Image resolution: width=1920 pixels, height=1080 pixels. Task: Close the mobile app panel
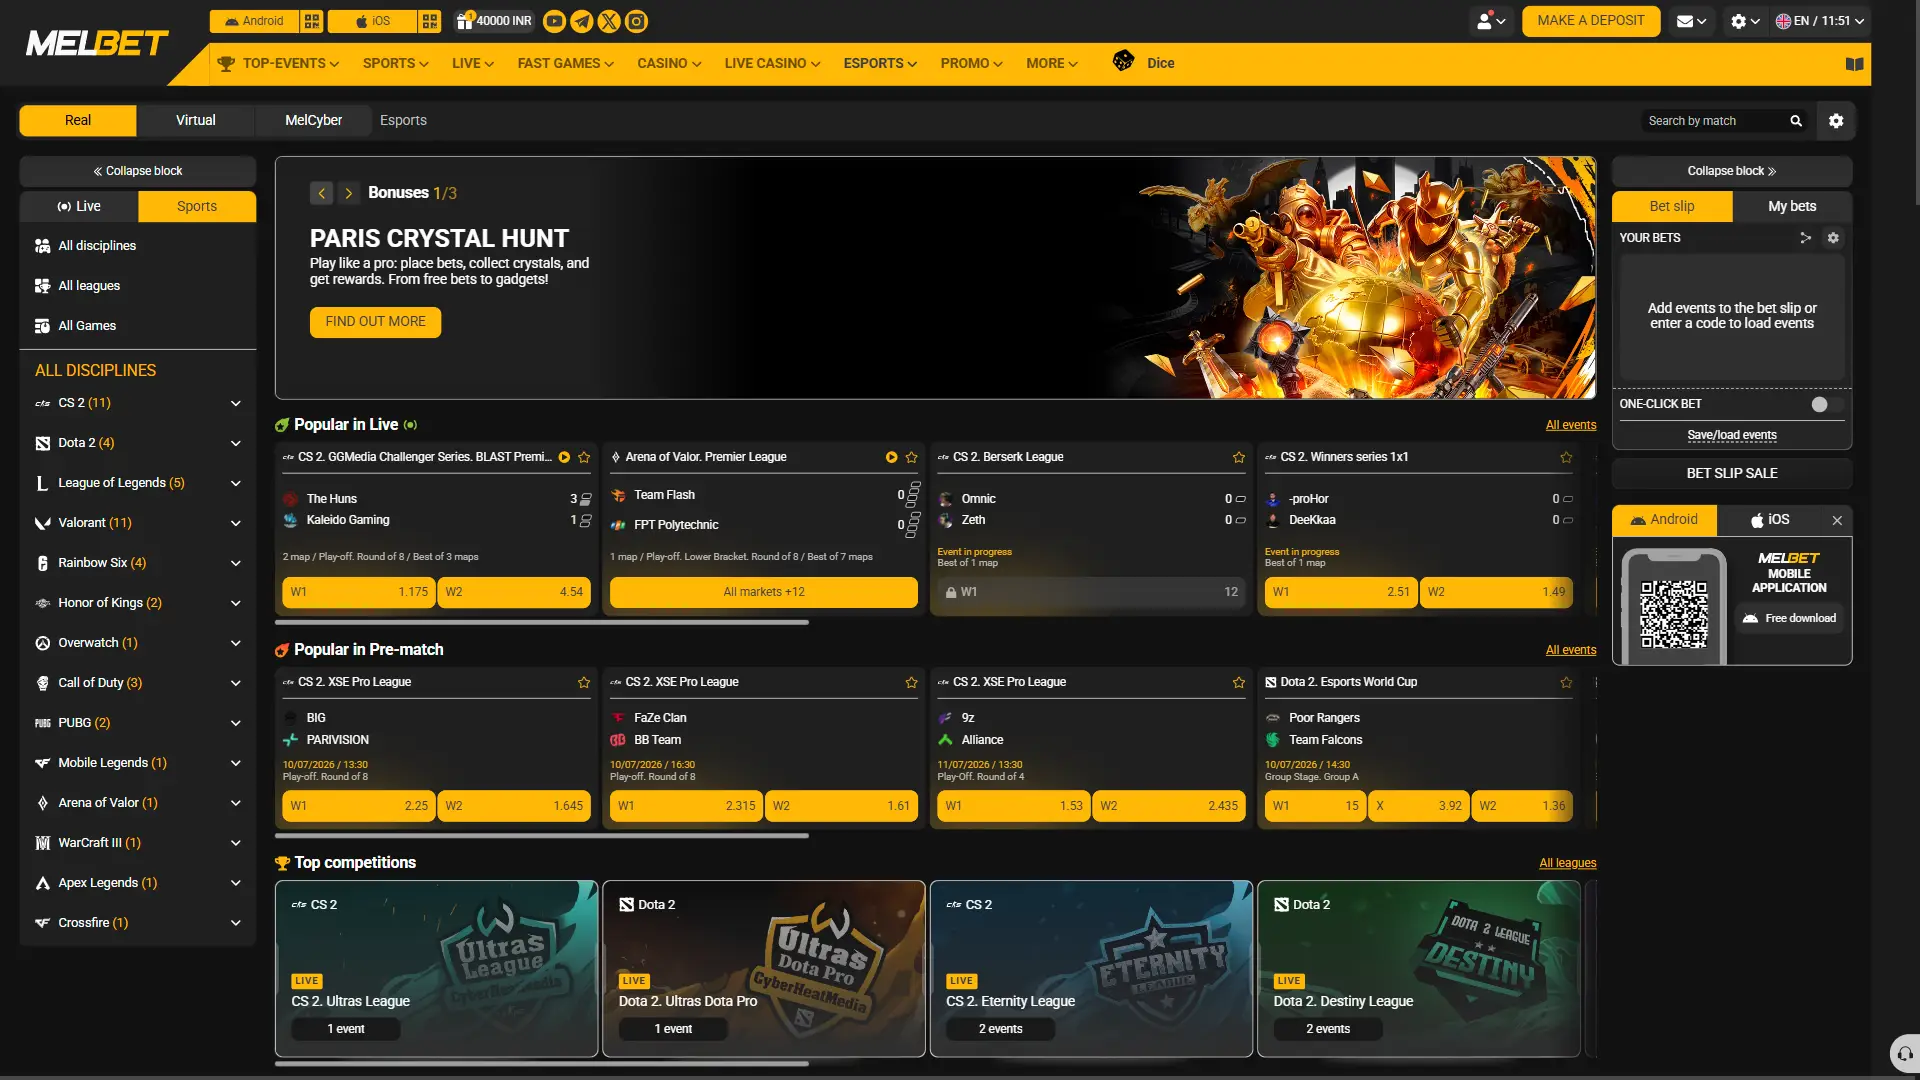pyautogui.click(x=1837, y=520)
